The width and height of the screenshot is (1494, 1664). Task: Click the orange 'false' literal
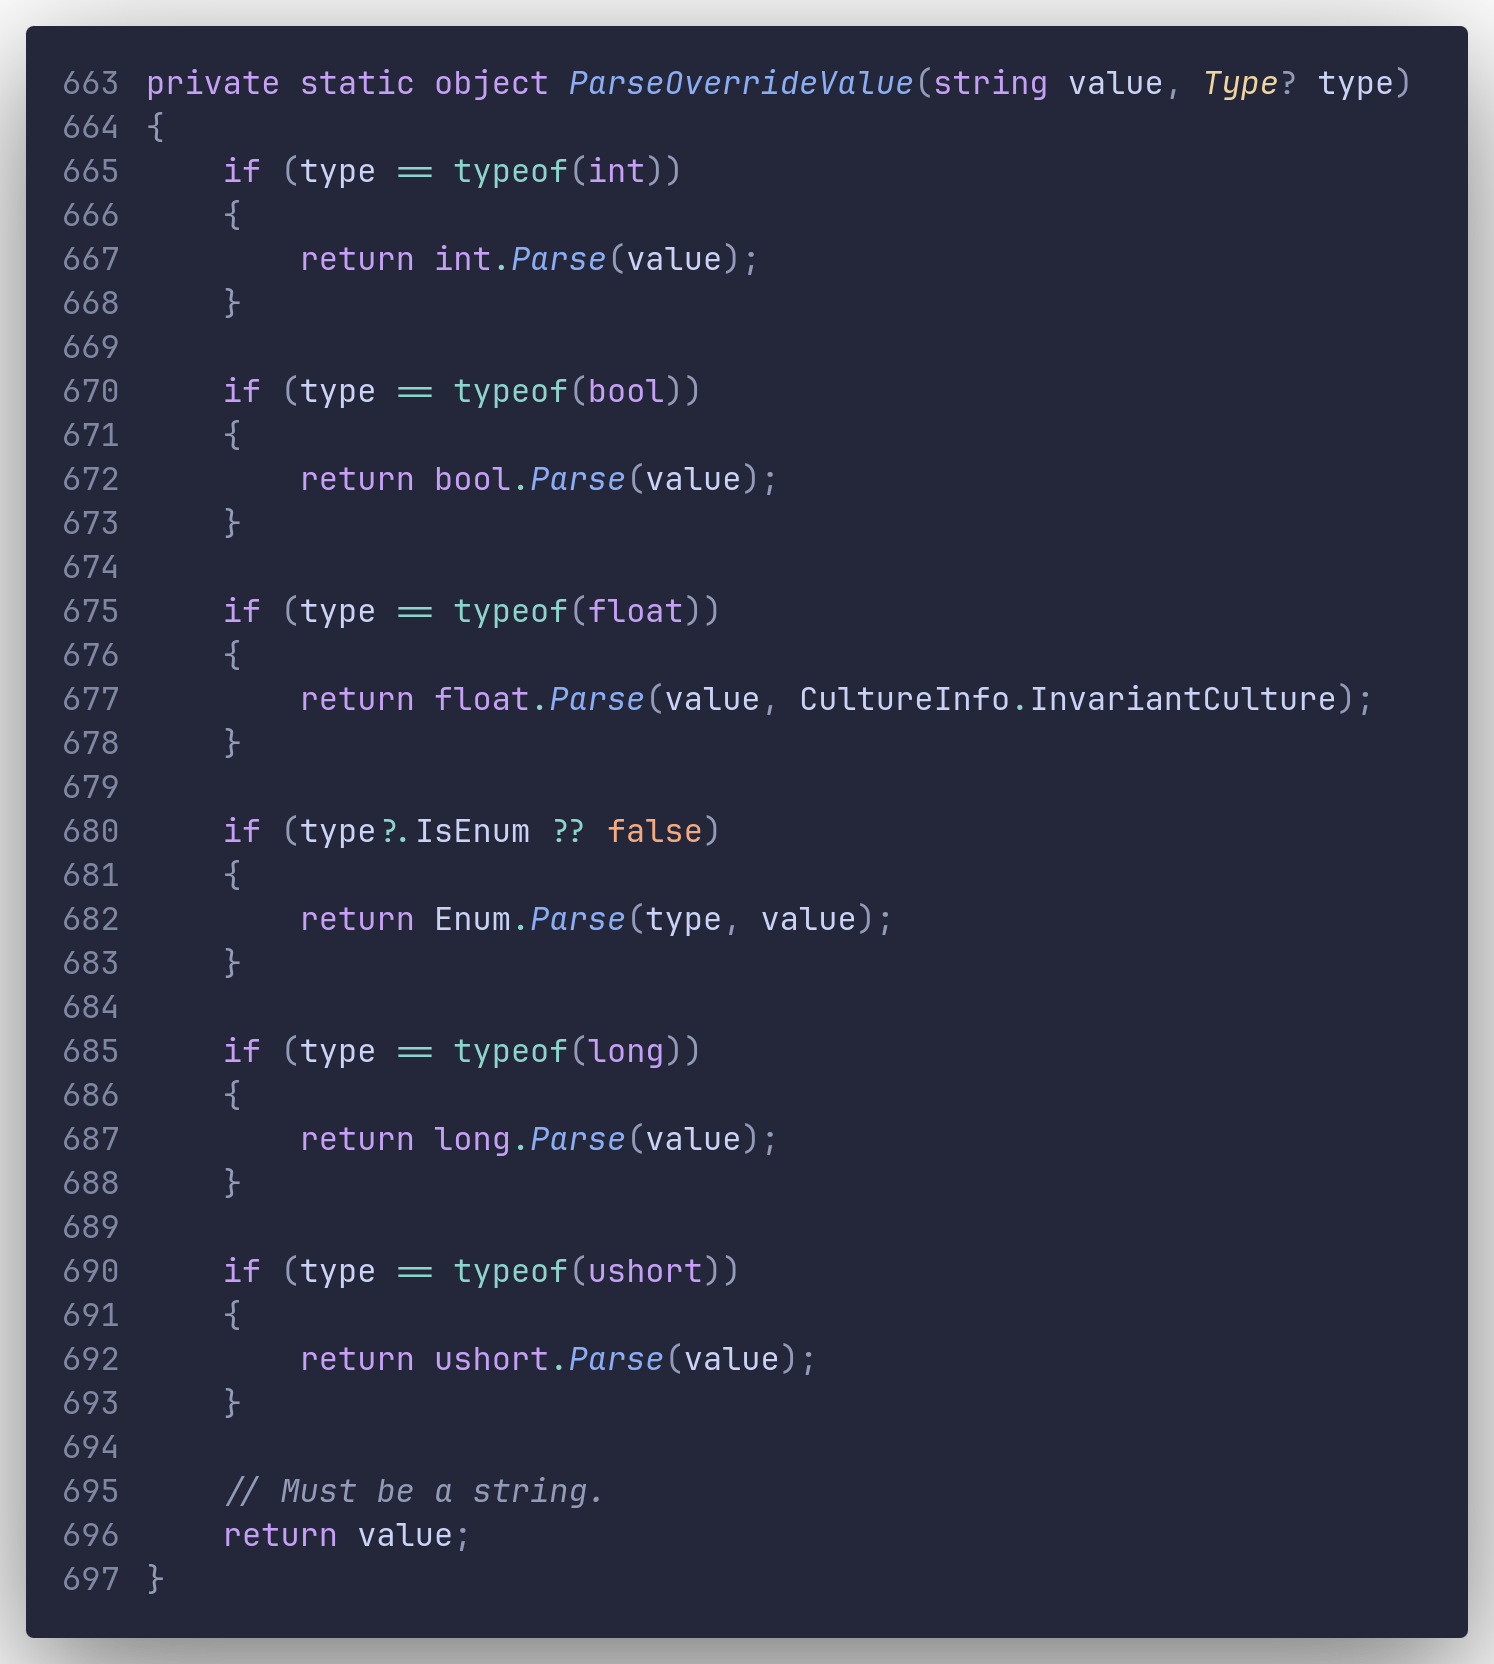654,831
